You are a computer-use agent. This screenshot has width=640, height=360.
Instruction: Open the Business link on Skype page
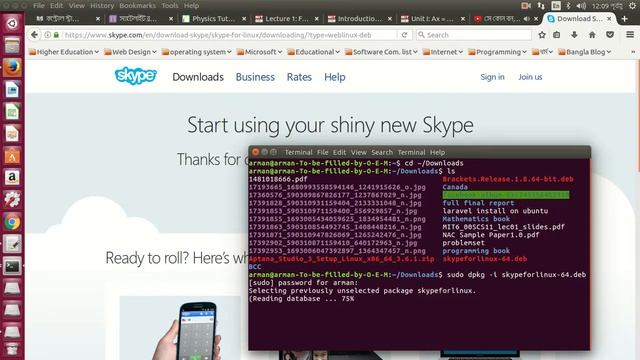click(x=255, y=77)
